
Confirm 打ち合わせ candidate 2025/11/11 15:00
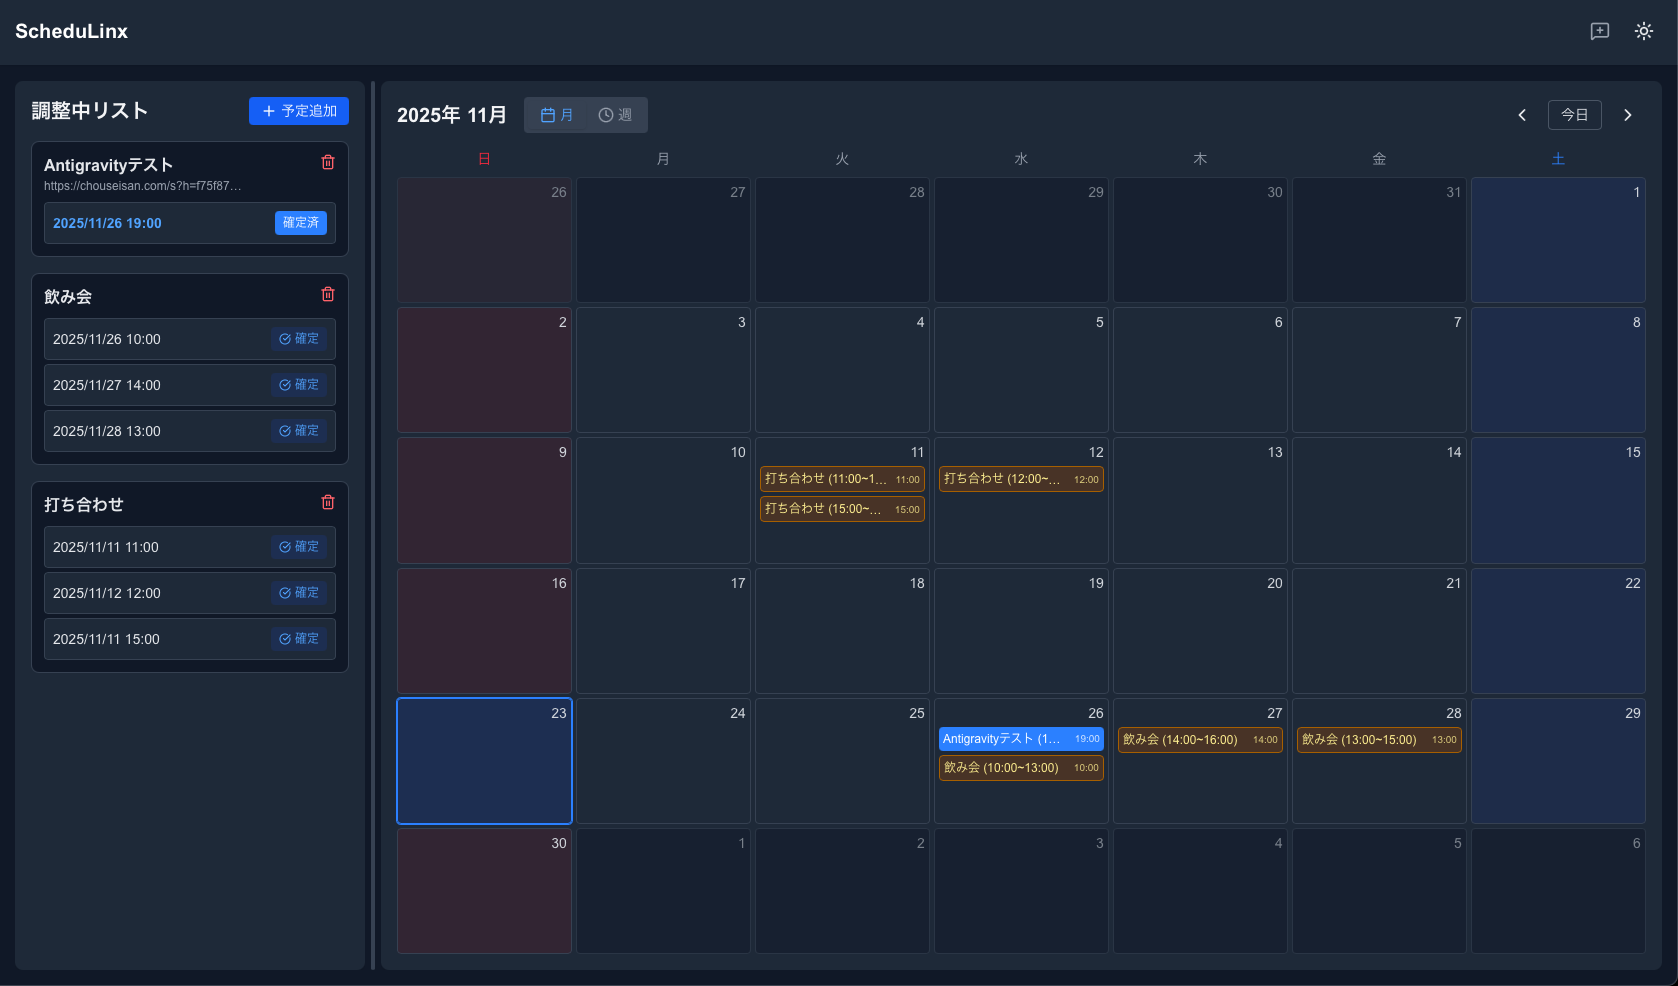pos(299,639)
